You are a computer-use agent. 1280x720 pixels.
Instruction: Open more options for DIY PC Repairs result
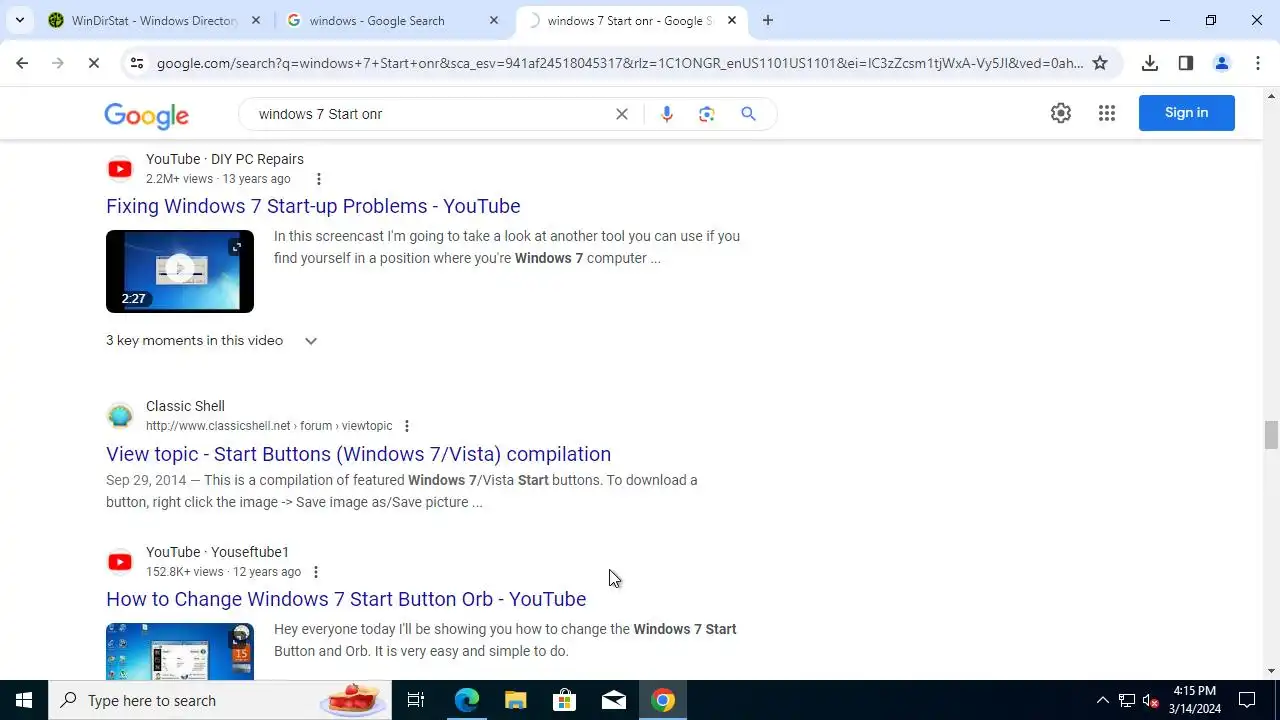pyautogui.click(x=319, y=179)
